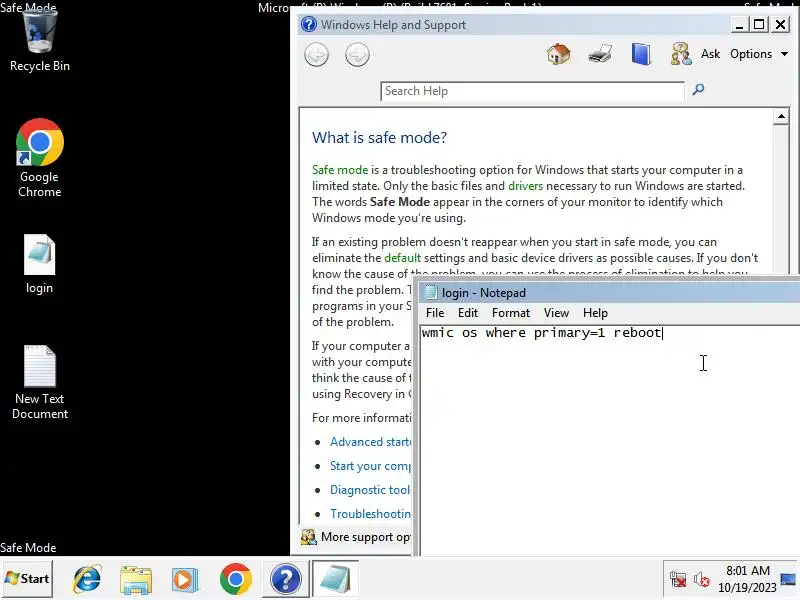Go back in Windows Help and Support
The height and width of the screenshot is (600, 800).
(x=317, y=55)
